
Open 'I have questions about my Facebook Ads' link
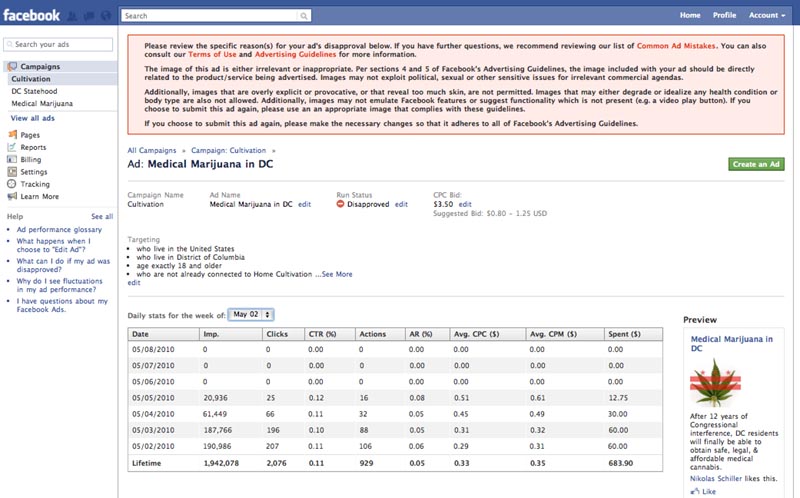click(62, 305)
